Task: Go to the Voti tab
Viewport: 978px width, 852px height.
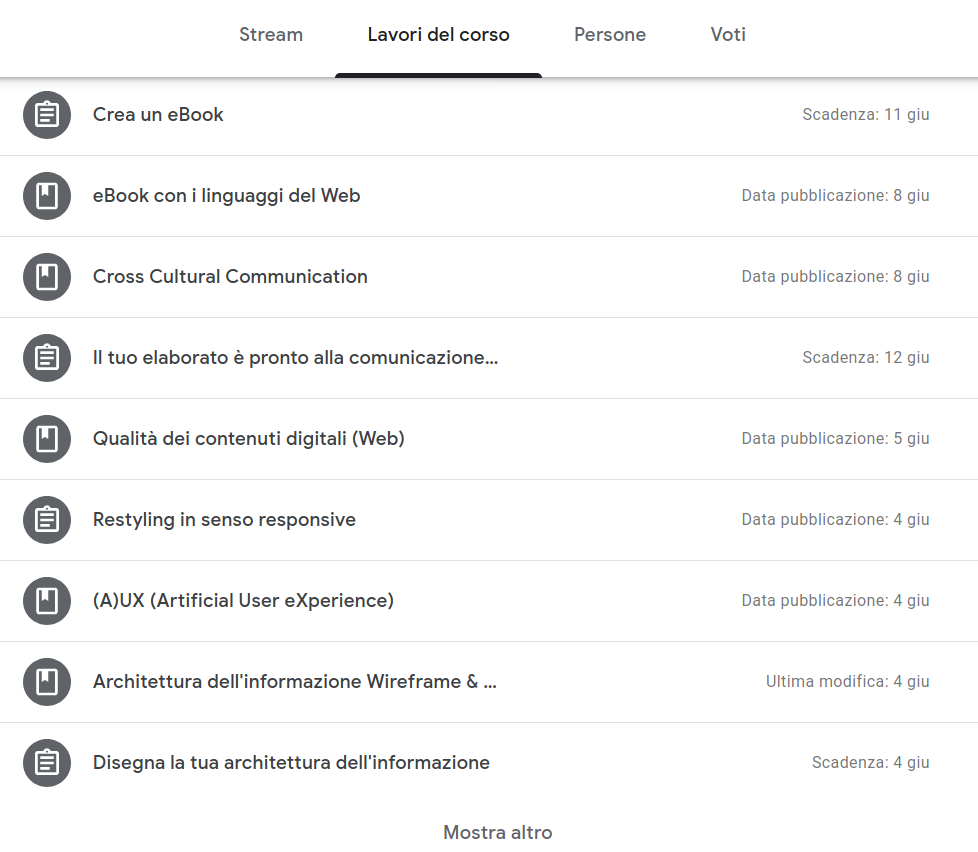Action: (728, 35)
